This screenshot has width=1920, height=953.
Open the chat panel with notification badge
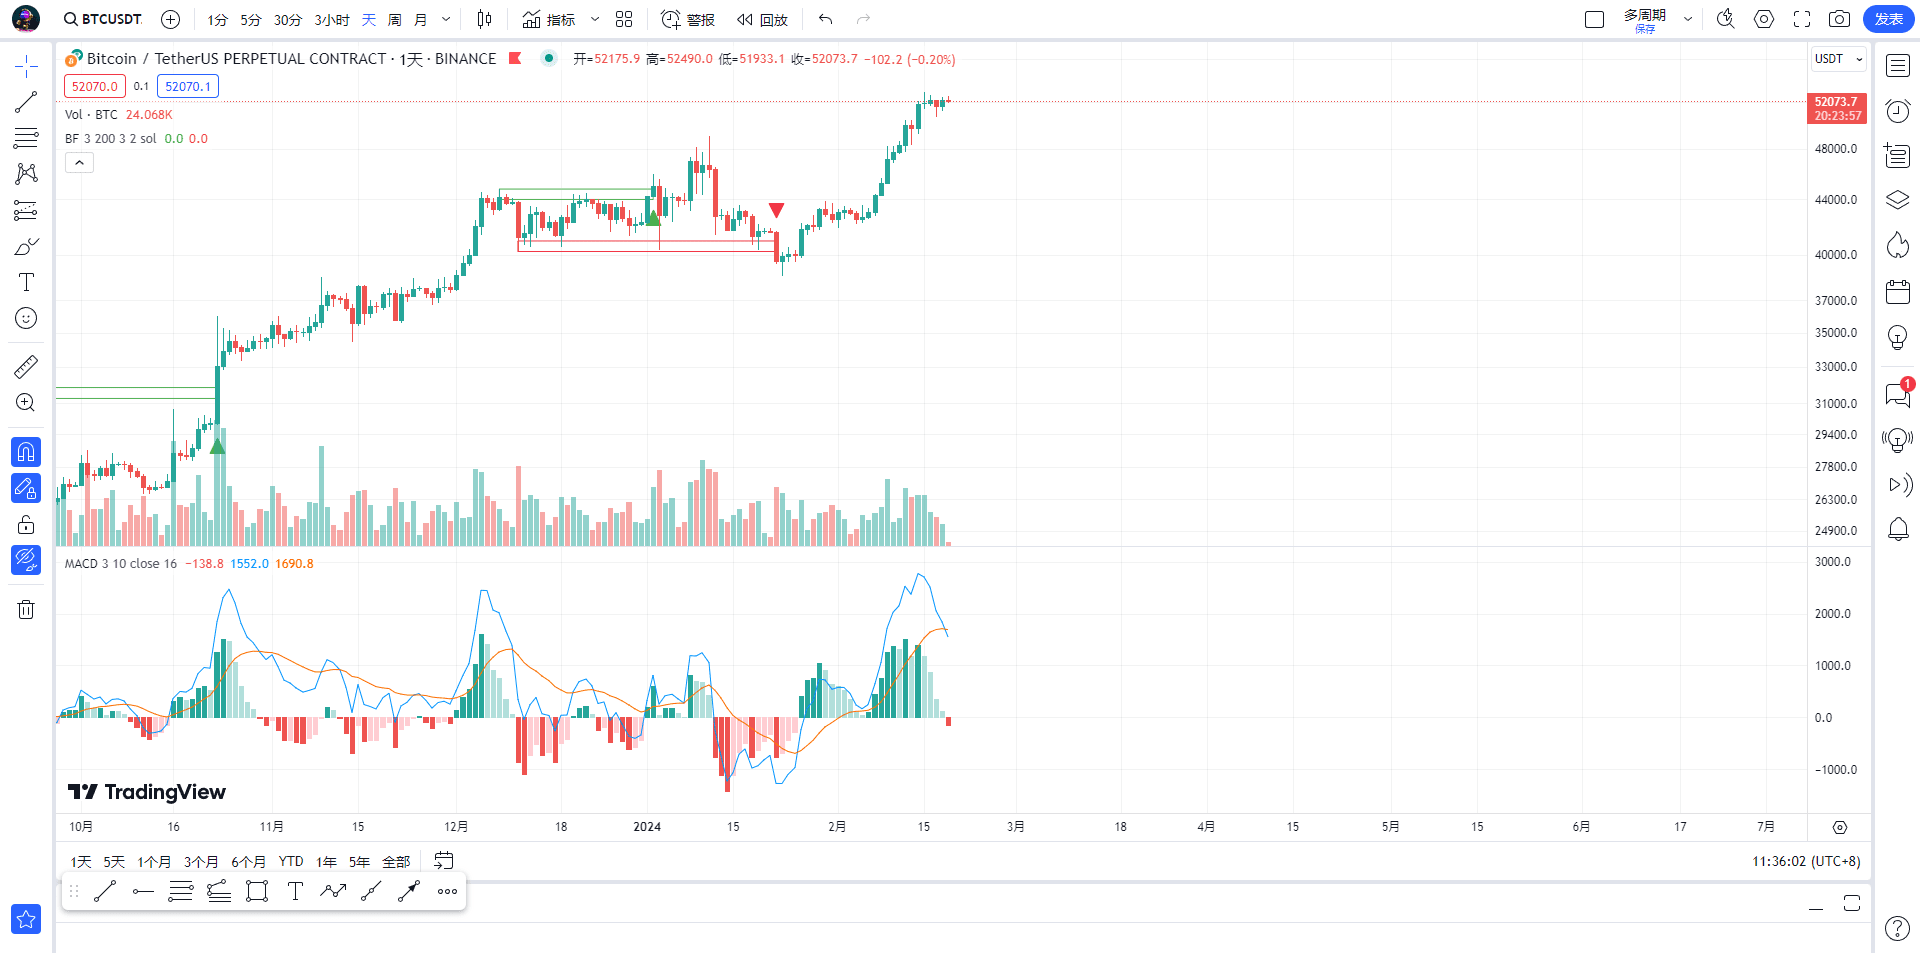[x=1898, y=394]
